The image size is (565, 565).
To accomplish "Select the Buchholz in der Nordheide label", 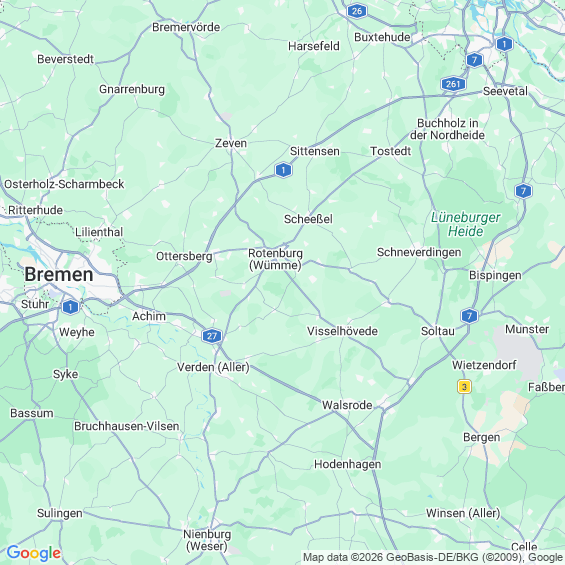I will click(x=448, y=129).
